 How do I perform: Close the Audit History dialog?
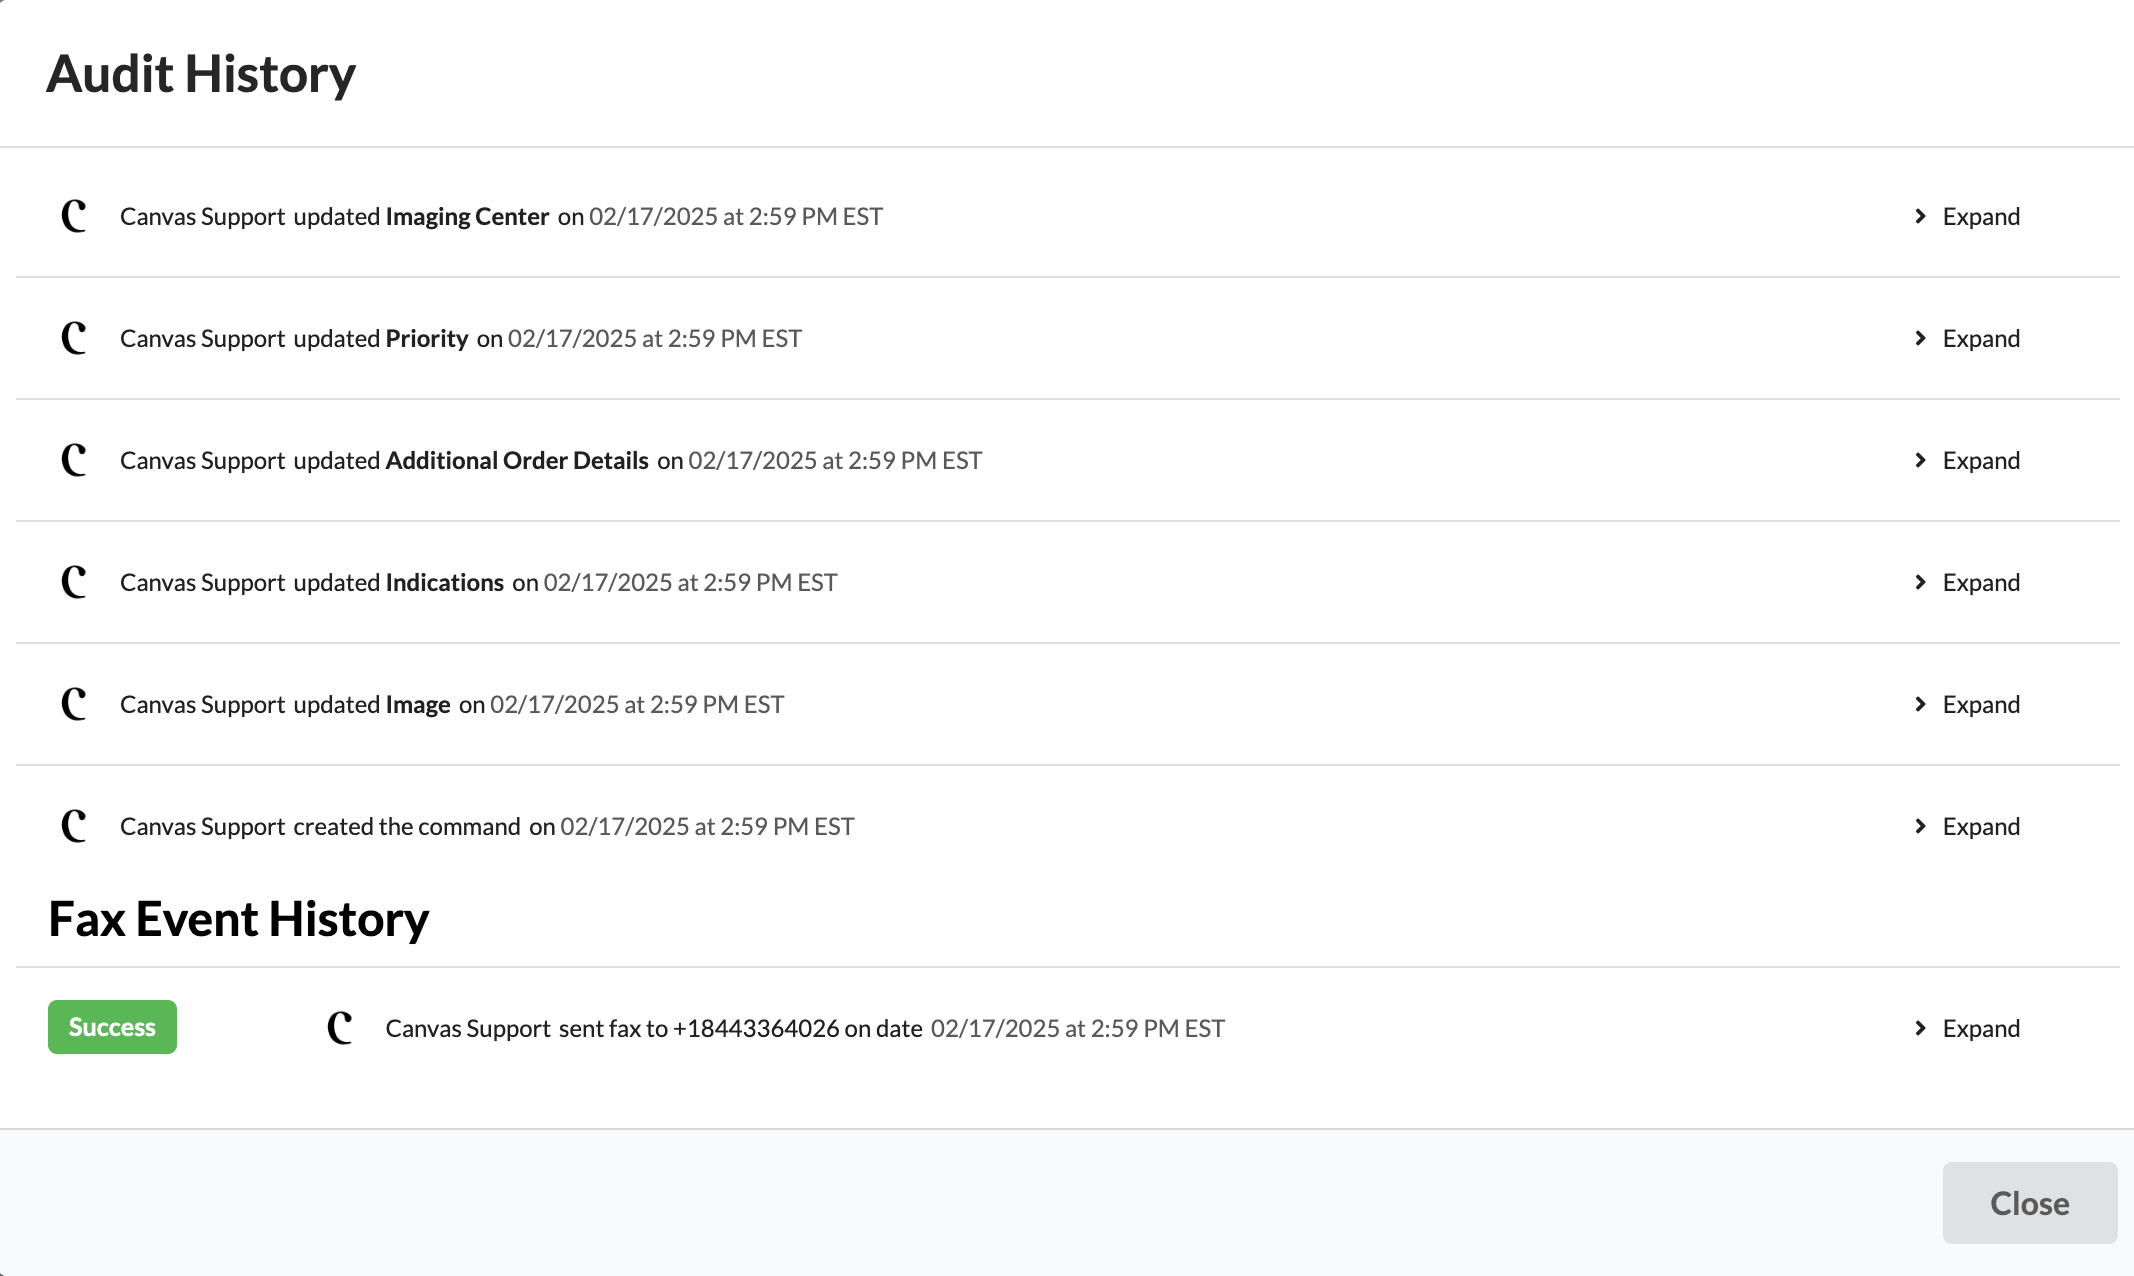click(x=2029, y=1203)
